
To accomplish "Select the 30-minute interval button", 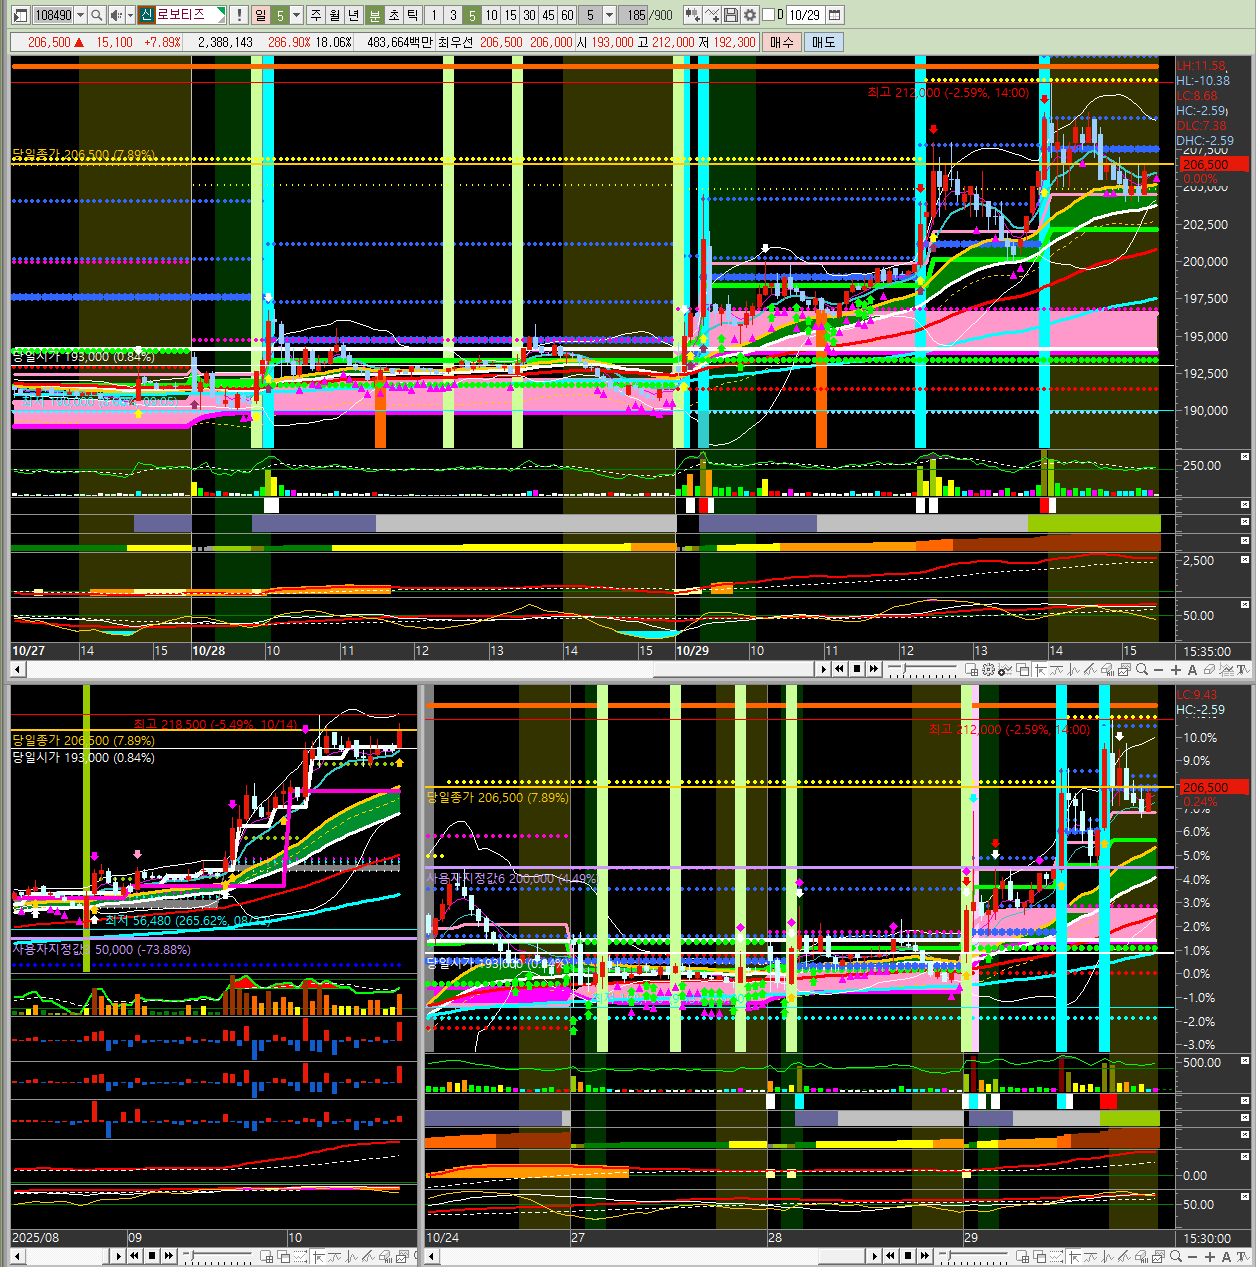I will [x=529, y=15].
